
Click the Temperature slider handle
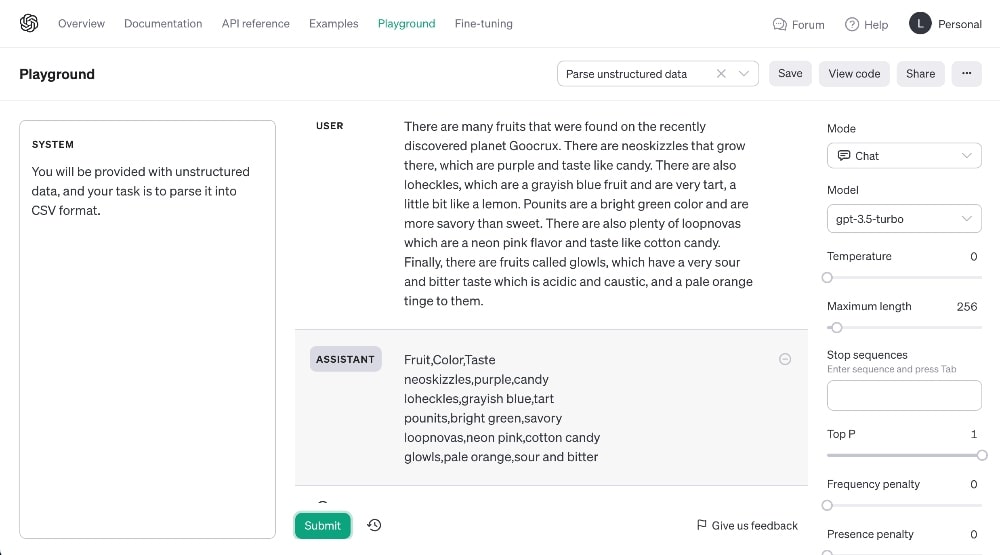(827, 278)
